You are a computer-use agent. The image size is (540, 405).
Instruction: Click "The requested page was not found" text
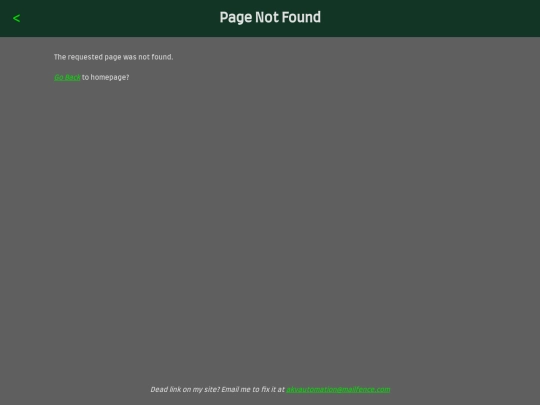pyautogui.click(x=113, y=57)
